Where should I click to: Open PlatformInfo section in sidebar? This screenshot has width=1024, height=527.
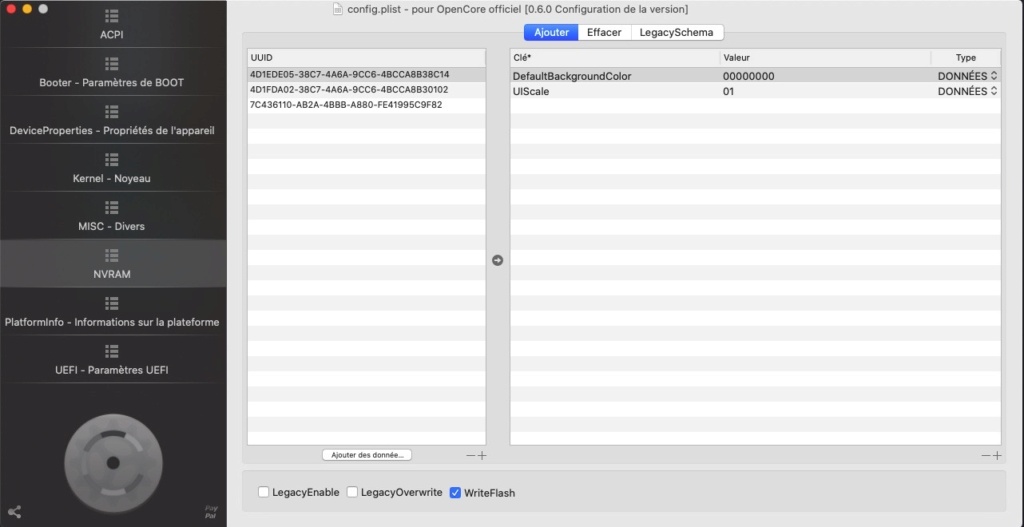(112, 311)
